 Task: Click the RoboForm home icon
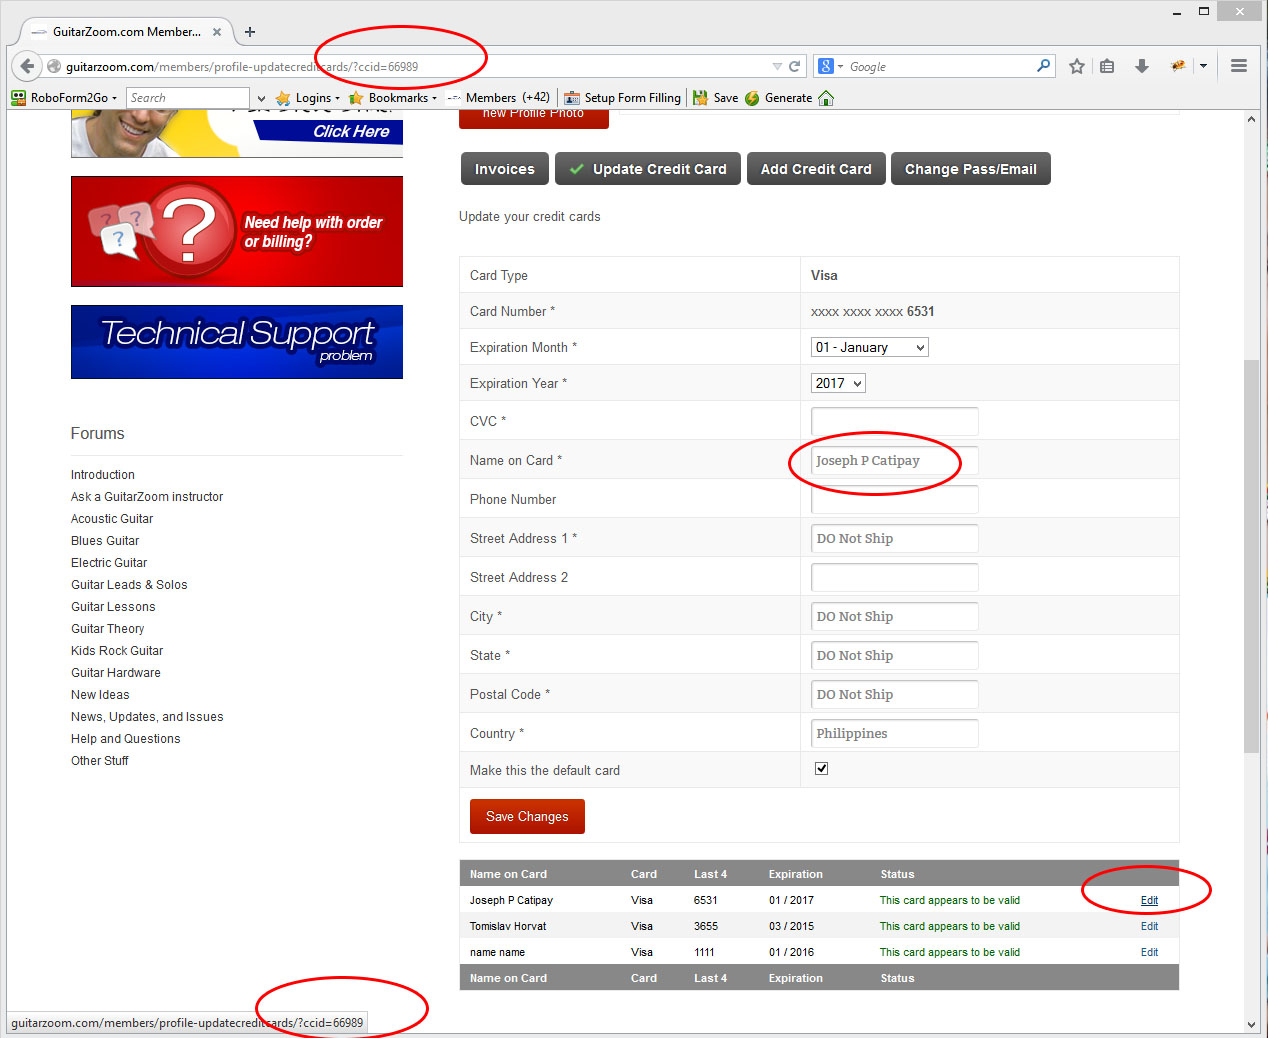[826, 98]
